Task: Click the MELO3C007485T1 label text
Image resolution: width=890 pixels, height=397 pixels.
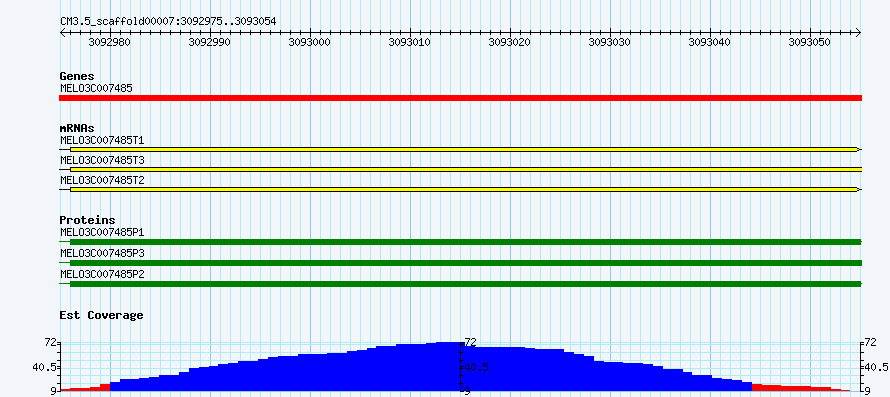Action: 102,140
